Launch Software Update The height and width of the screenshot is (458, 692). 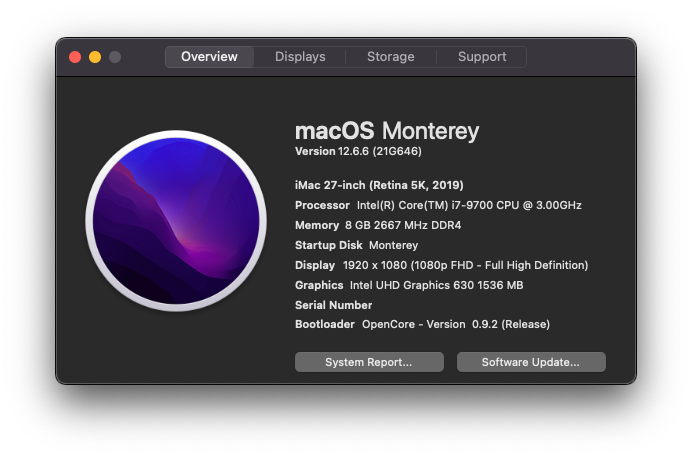531,362
